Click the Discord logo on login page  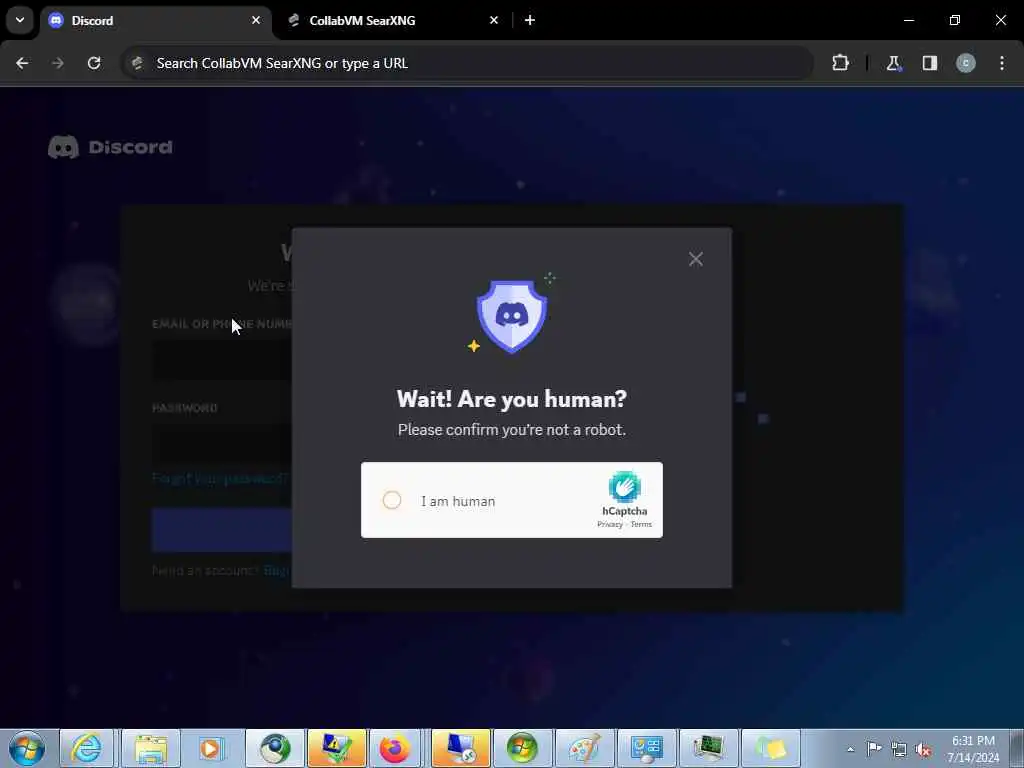(110, 147)
